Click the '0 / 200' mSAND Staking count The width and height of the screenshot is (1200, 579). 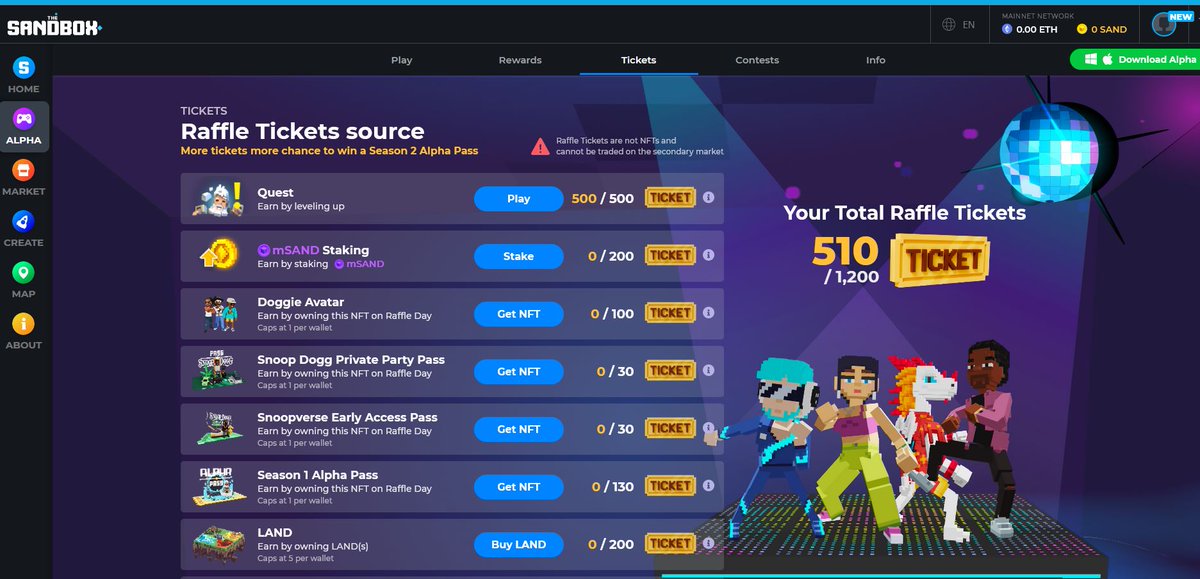pyautogui.click(x=611, y=256)
